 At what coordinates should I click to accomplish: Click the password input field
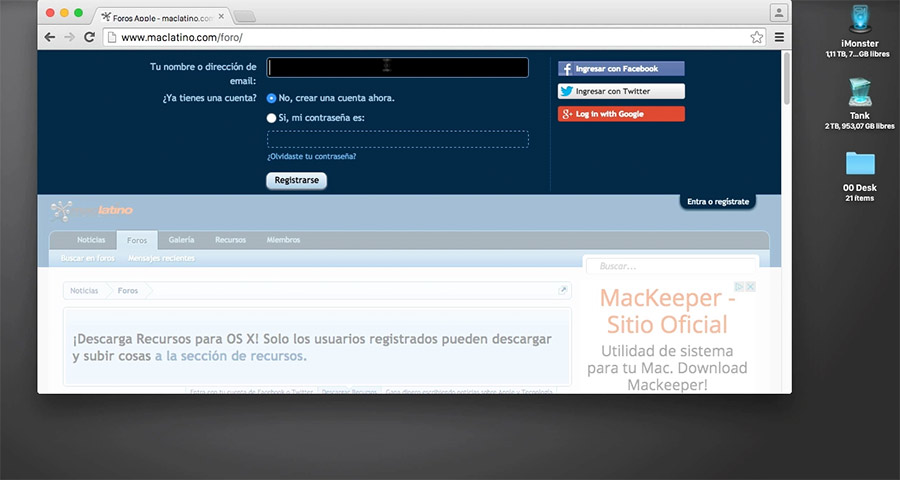397,140
